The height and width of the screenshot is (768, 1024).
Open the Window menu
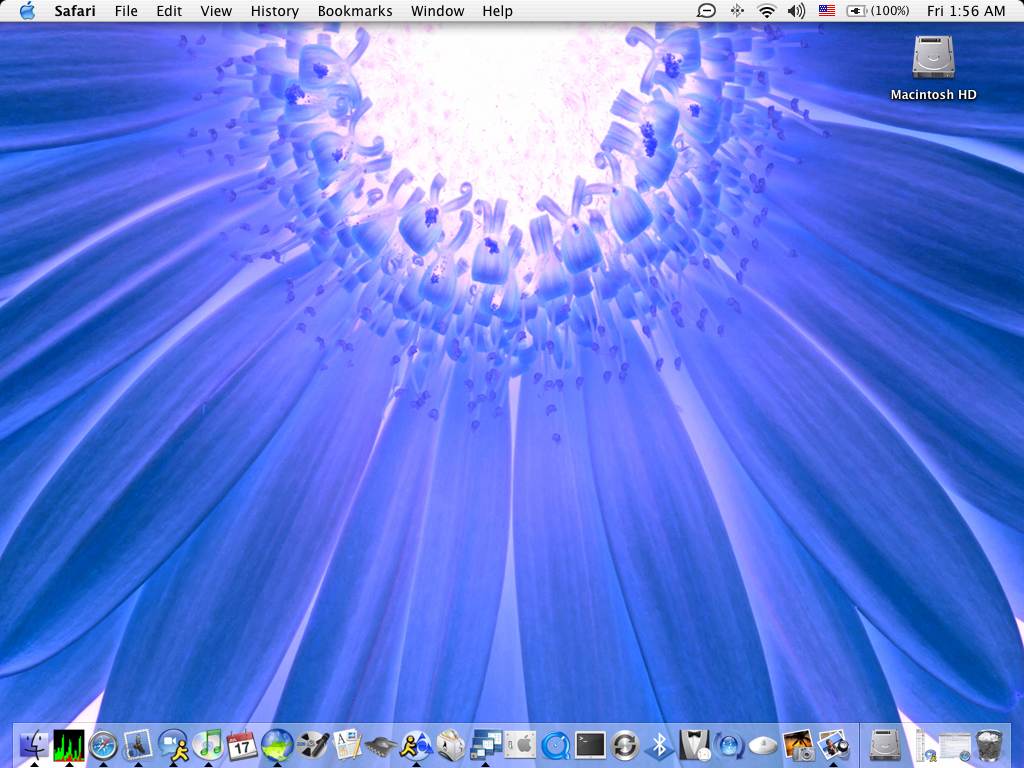[x=438, y=11]
